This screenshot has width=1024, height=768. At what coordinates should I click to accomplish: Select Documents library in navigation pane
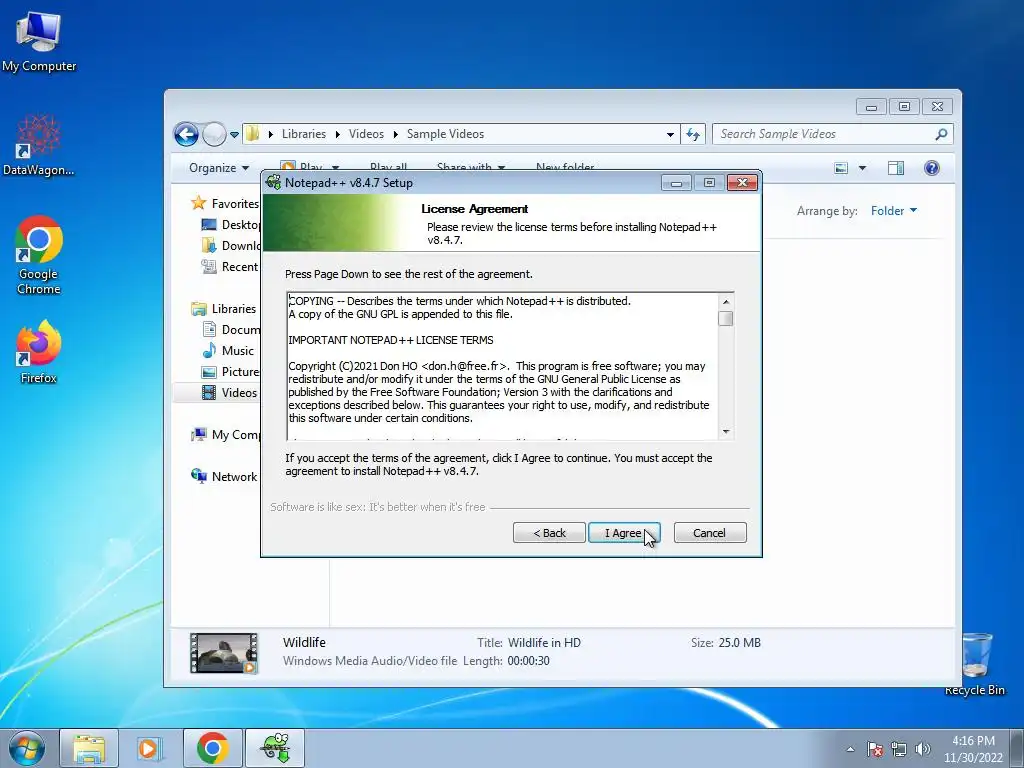point(231,330)
